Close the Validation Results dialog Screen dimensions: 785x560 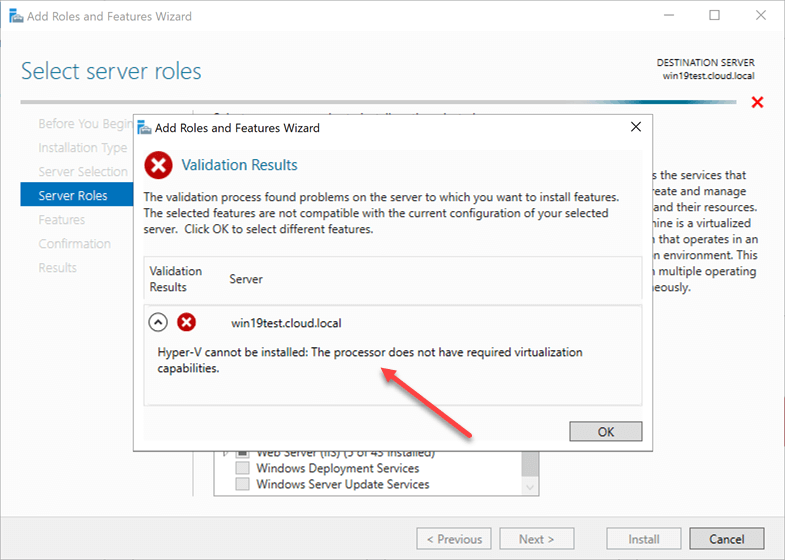pyautogui.click(x=636, y=127)
